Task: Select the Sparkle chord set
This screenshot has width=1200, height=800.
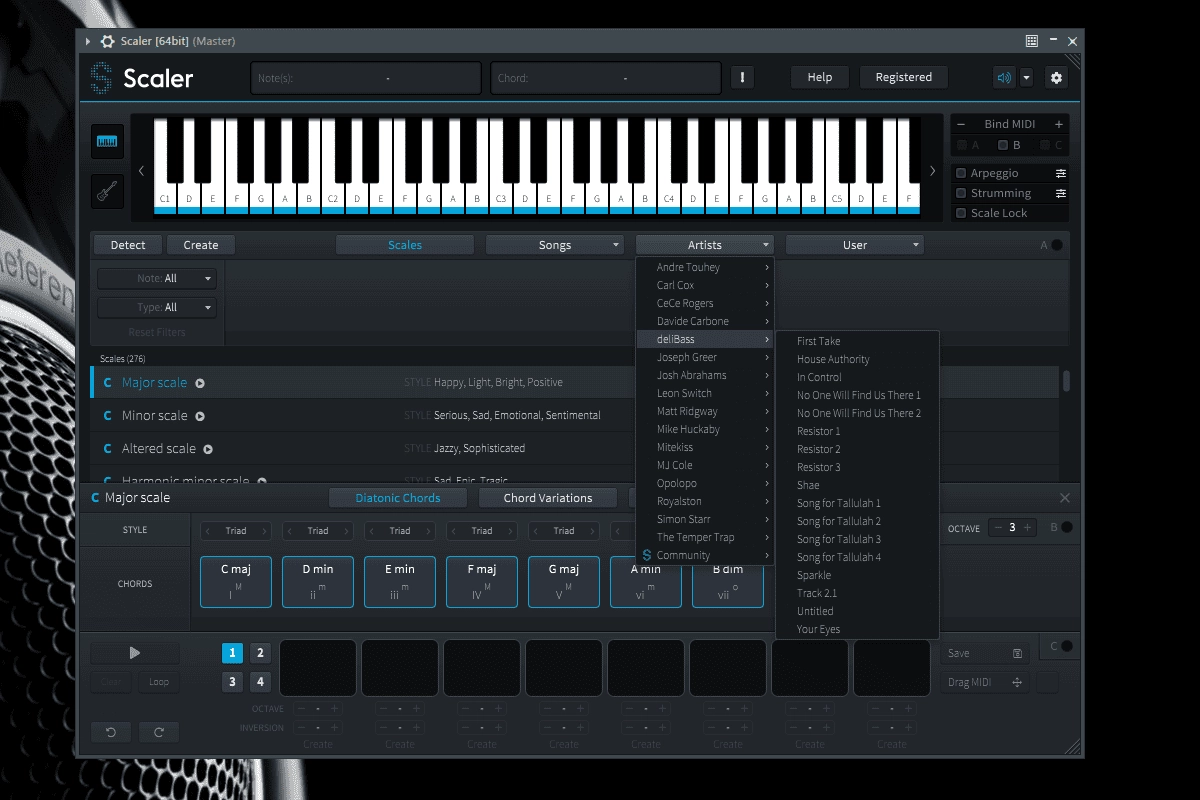Action: [x=857, y=575]
